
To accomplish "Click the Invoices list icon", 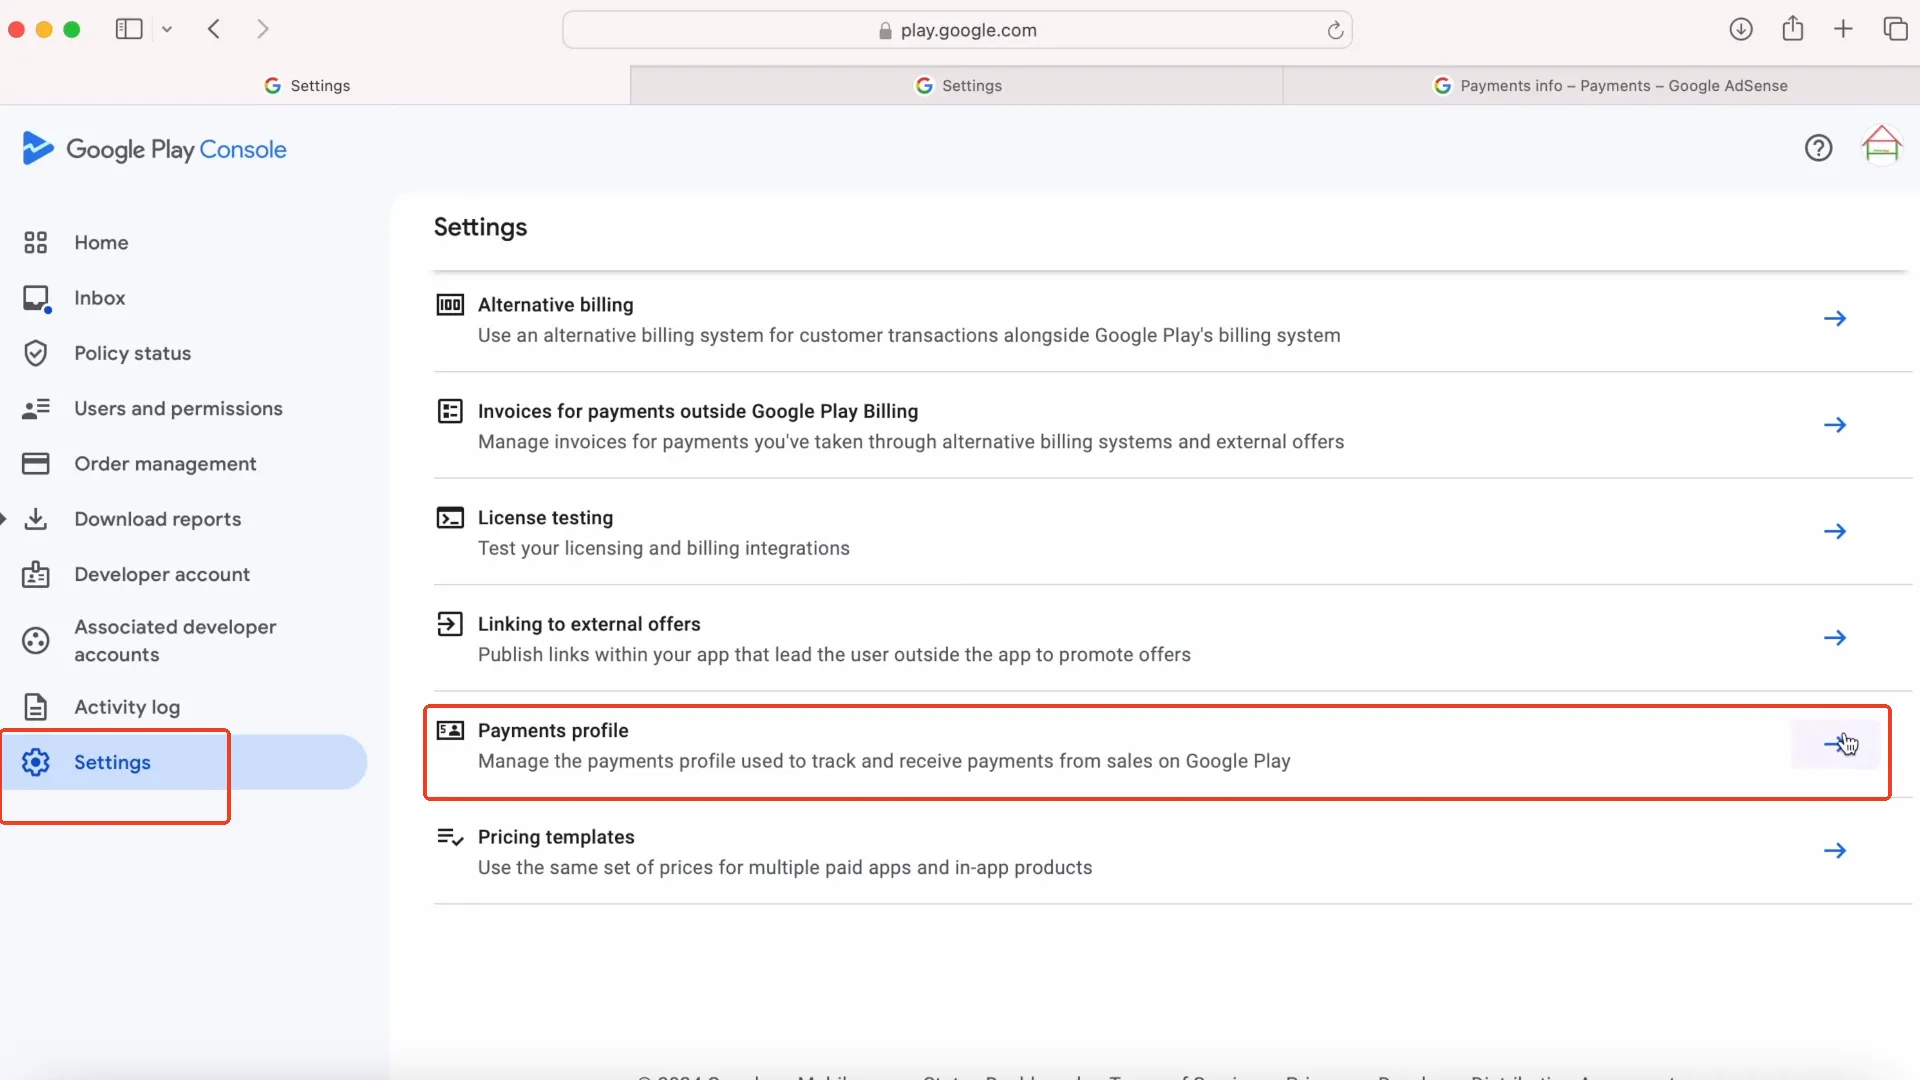I will tap(450, 411).
